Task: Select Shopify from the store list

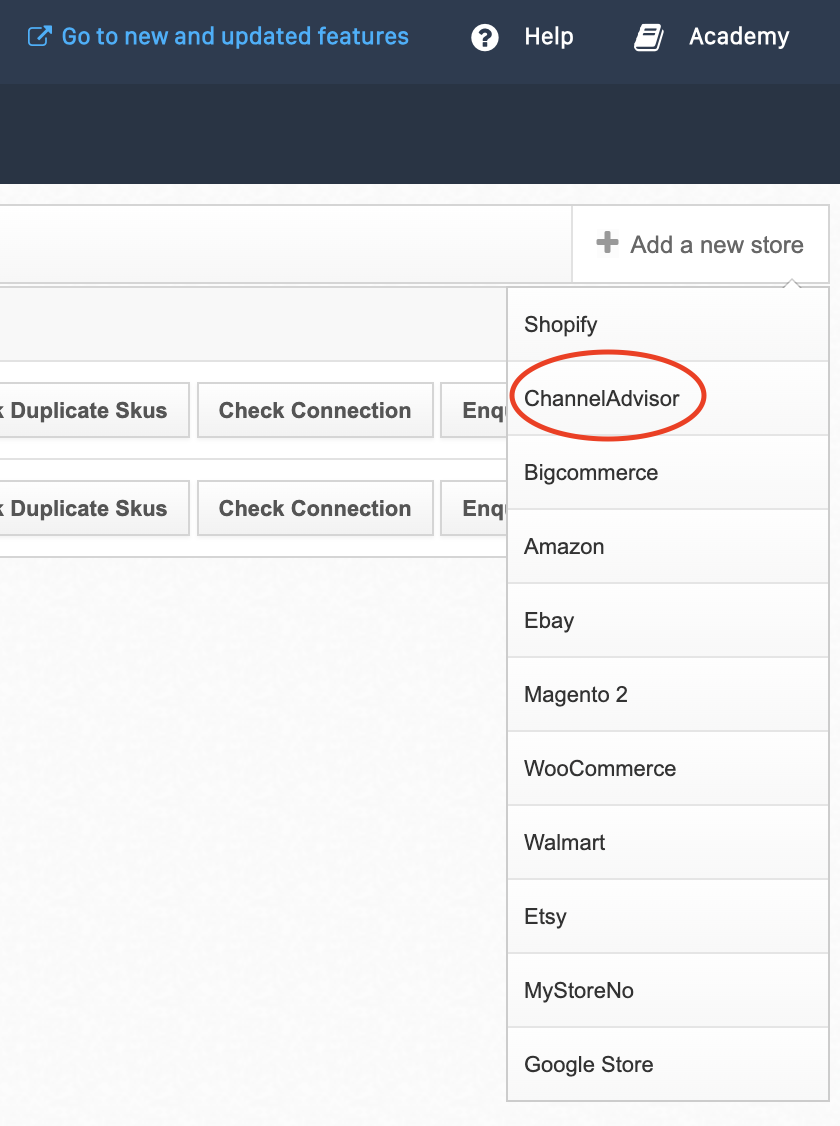Action: click(668, 325)
